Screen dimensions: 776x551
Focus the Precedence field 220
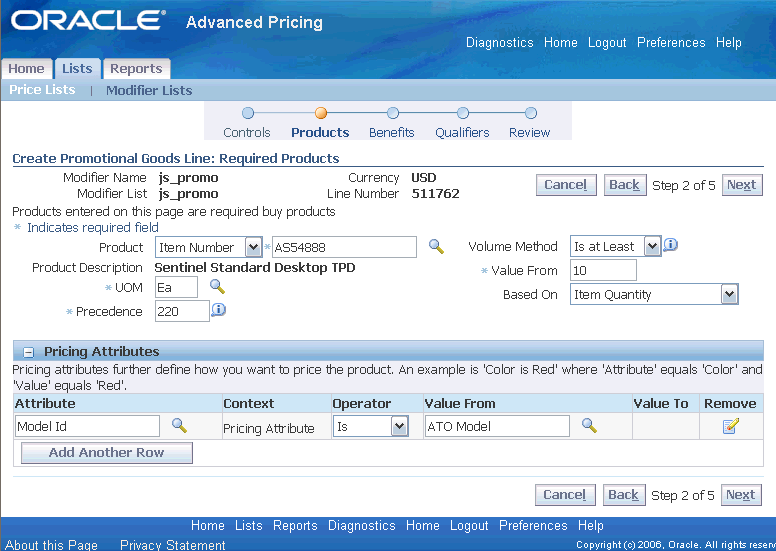pyautogui.click(x=182, y=311)
